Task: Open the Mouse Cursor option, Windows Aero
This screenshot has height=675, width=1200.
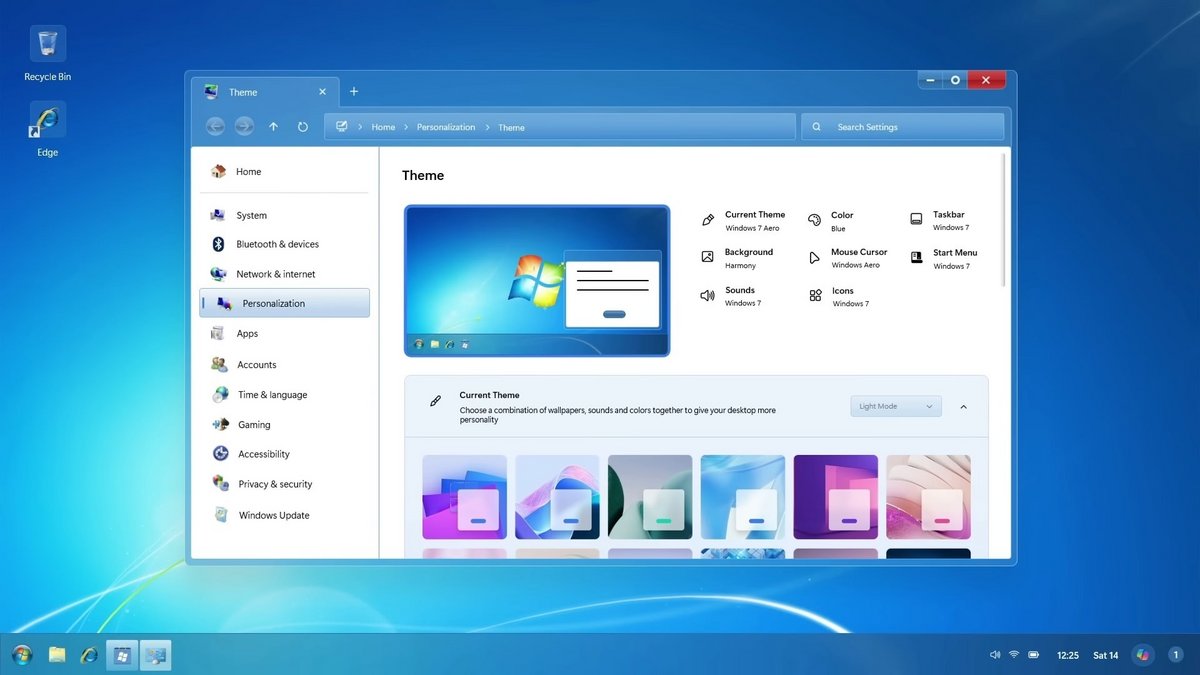Action: point(848,258)
